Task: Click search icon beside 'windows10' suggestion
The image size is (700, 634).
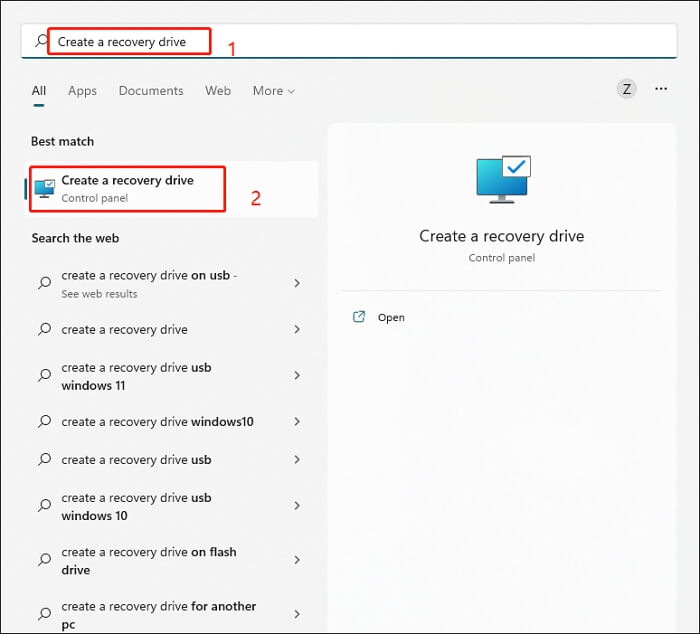Action: [x=45, y=421]
